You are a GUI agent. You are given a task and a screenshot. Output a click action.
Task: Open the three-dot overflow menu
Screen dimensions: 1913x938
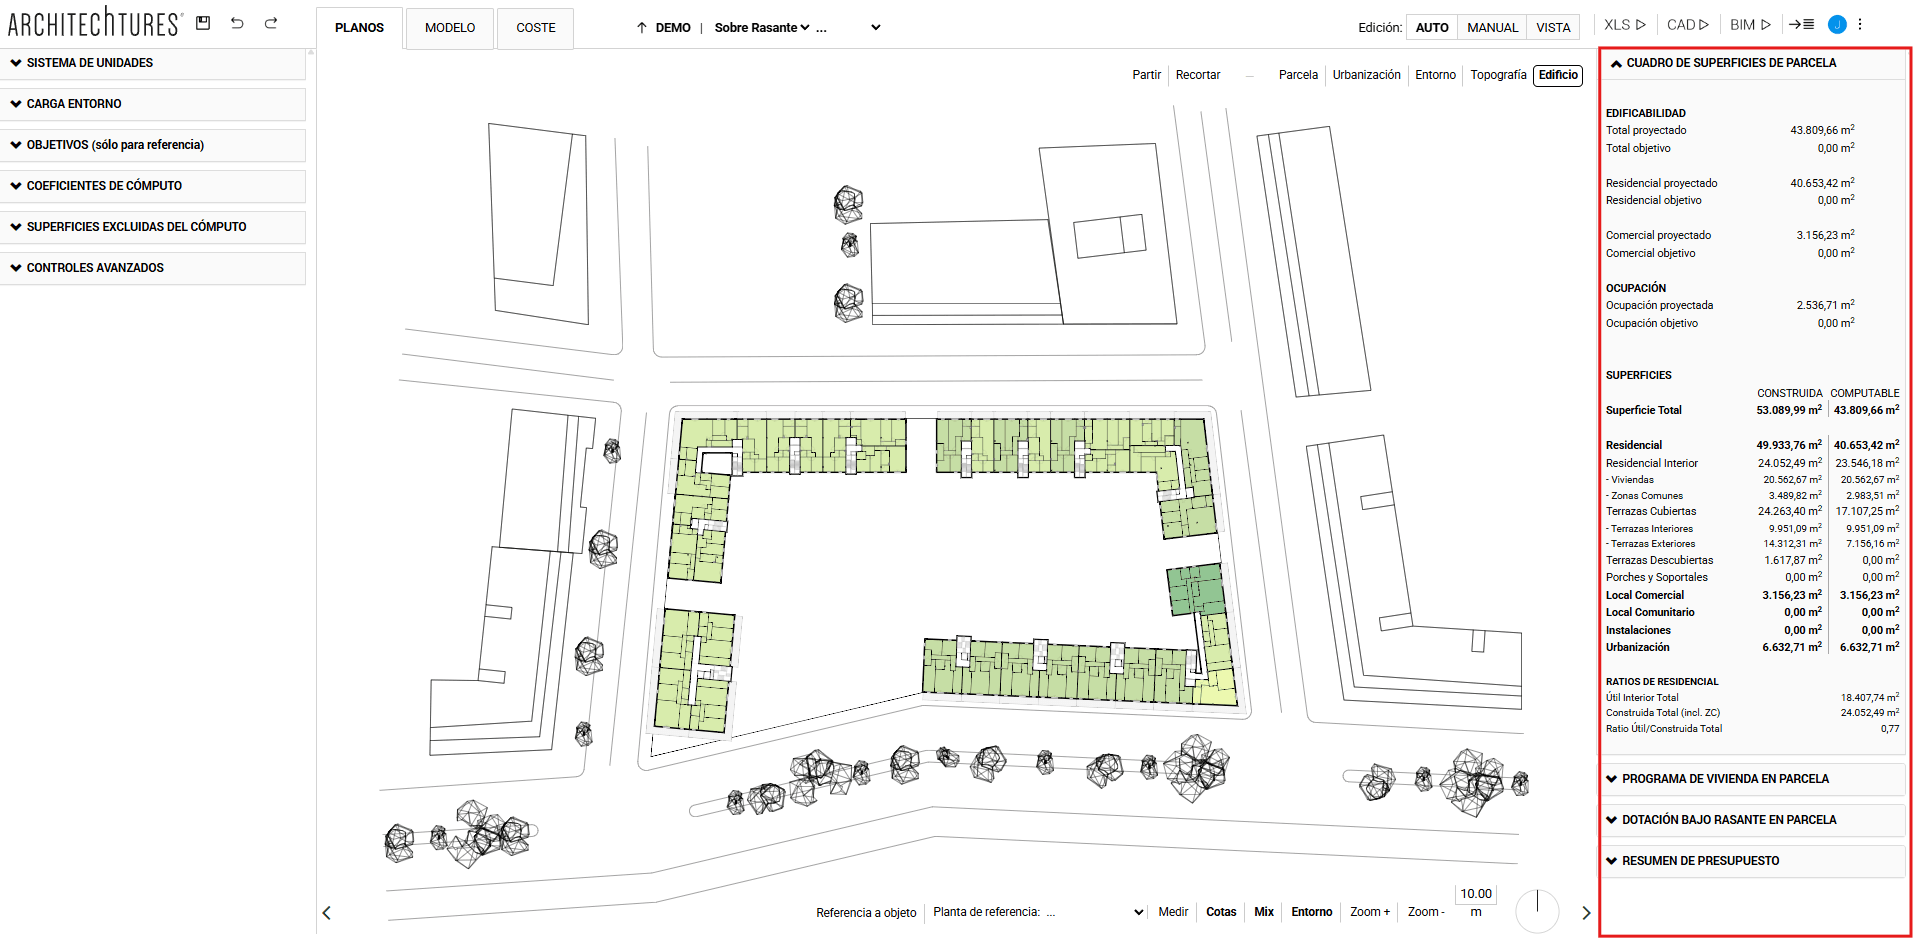coord(1860,24)
